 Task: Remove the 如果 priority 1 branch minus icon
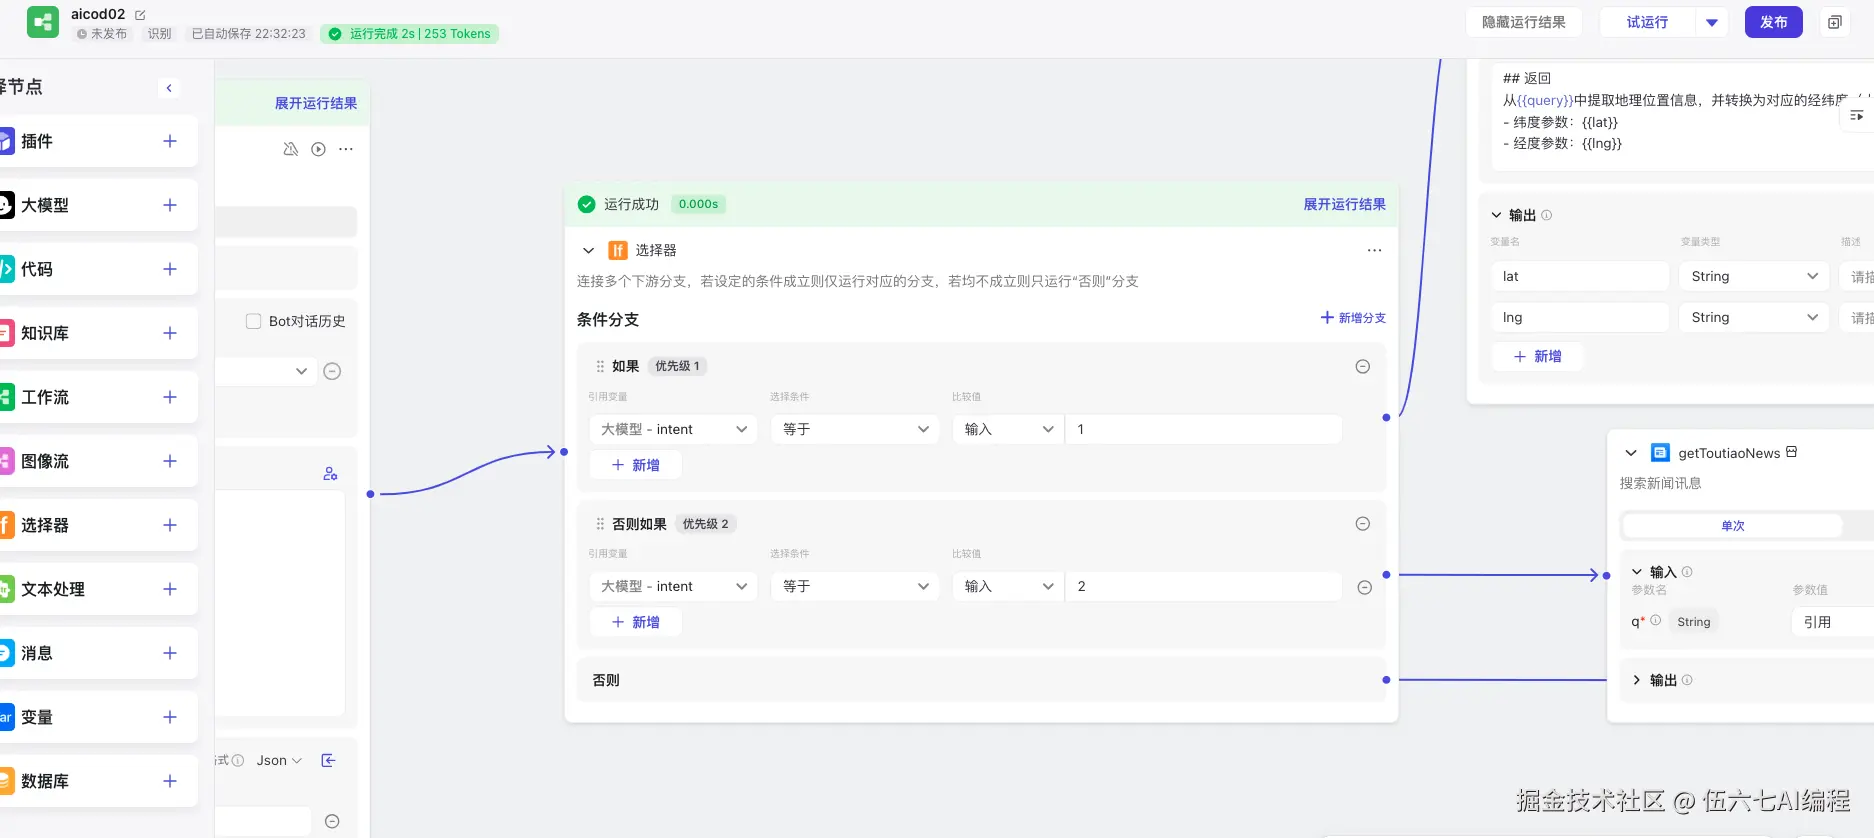click(x=1362, y=366)
